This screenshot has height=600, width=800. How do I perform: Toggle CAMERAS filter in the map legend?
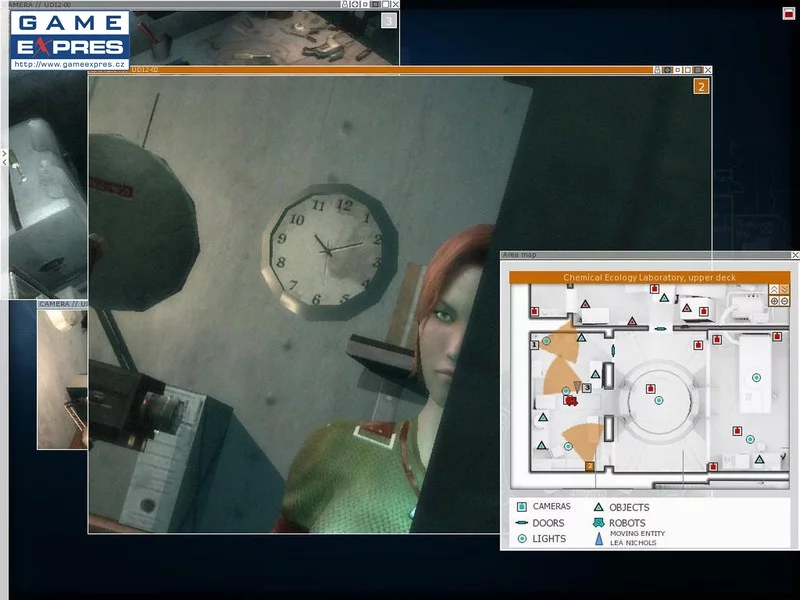pos(521,507)
